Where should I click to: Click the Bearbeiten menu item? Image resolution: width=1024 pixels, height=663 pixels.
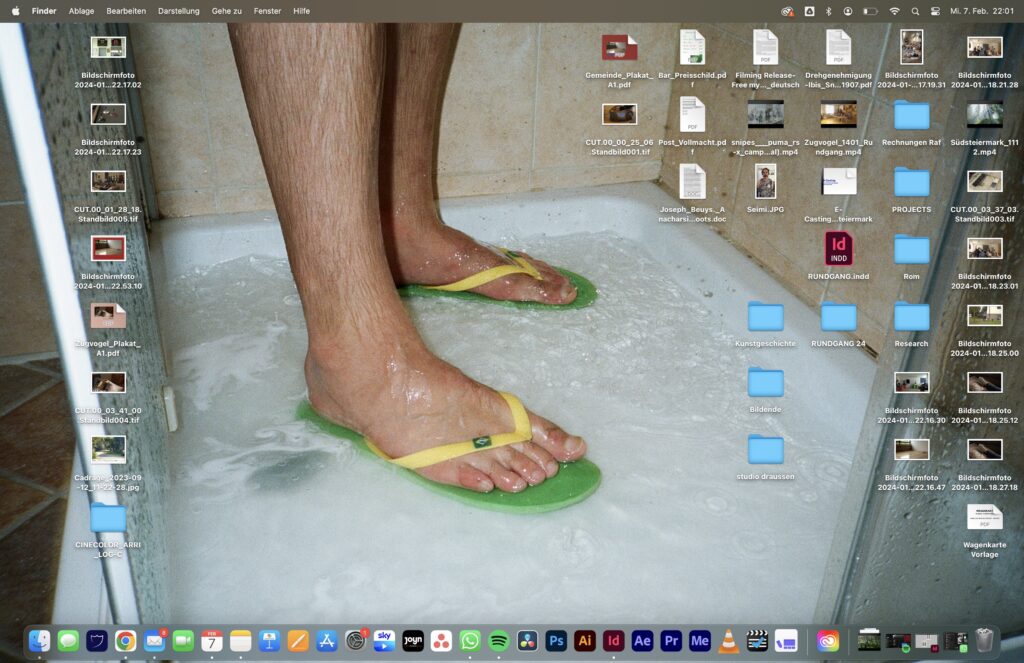[126, 11]
